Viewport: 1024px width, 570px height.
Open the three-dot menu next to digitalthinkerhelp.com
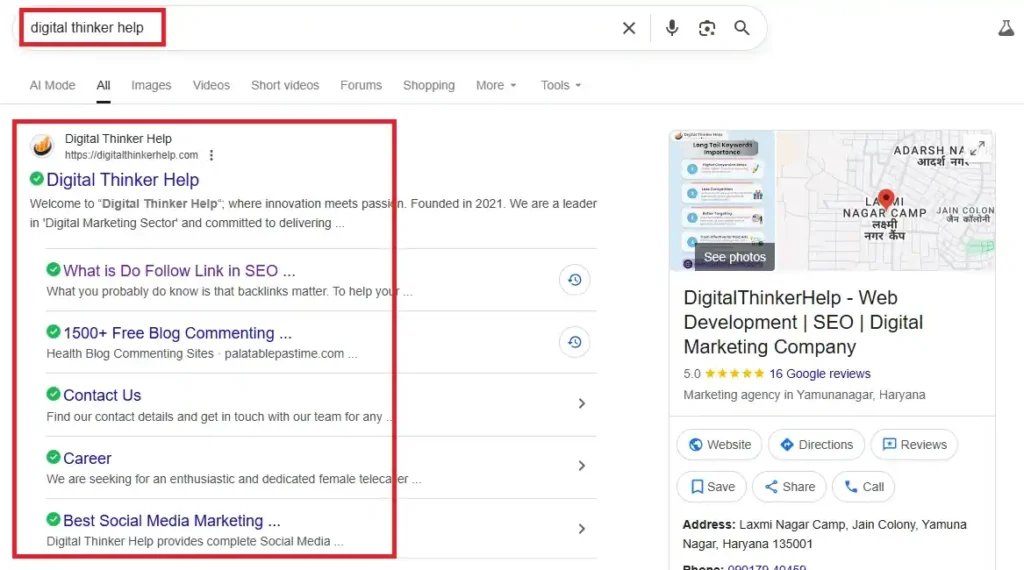coord(211,155)
